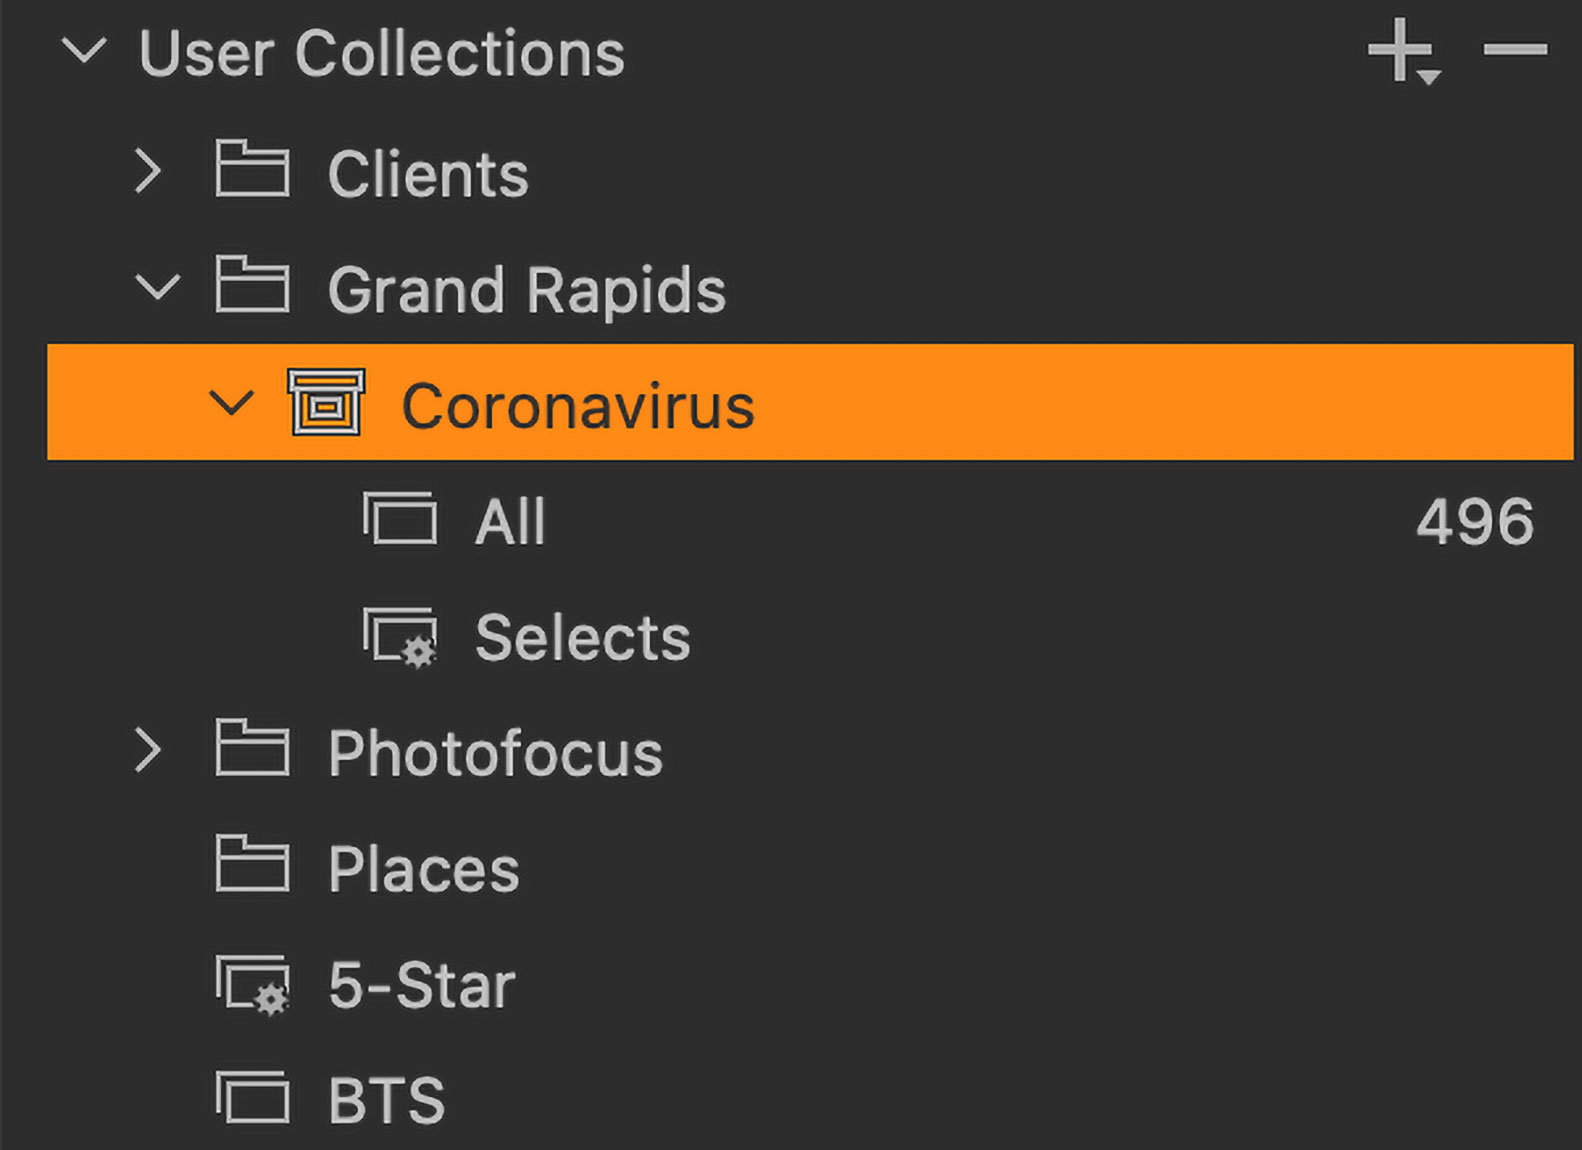Expand the Clients group

[x=148, y=171]
